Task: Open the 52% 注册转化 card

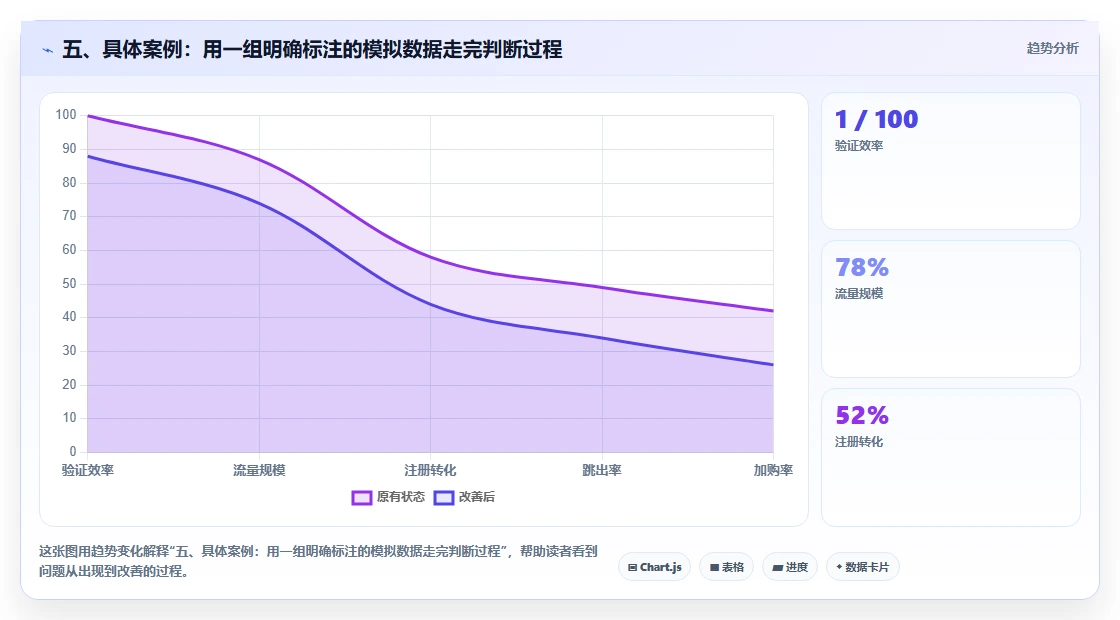Action: (x=951, y=457)
